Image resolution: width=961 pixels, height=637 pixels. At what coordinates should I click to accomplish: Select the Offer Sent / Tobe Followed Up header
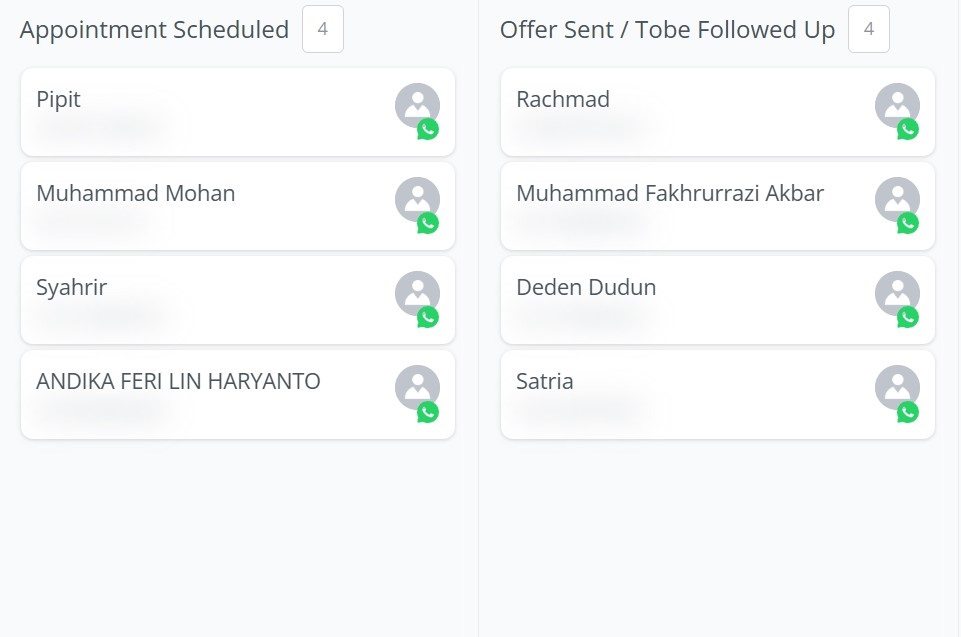pyautogui.click(x=667, y=30)
